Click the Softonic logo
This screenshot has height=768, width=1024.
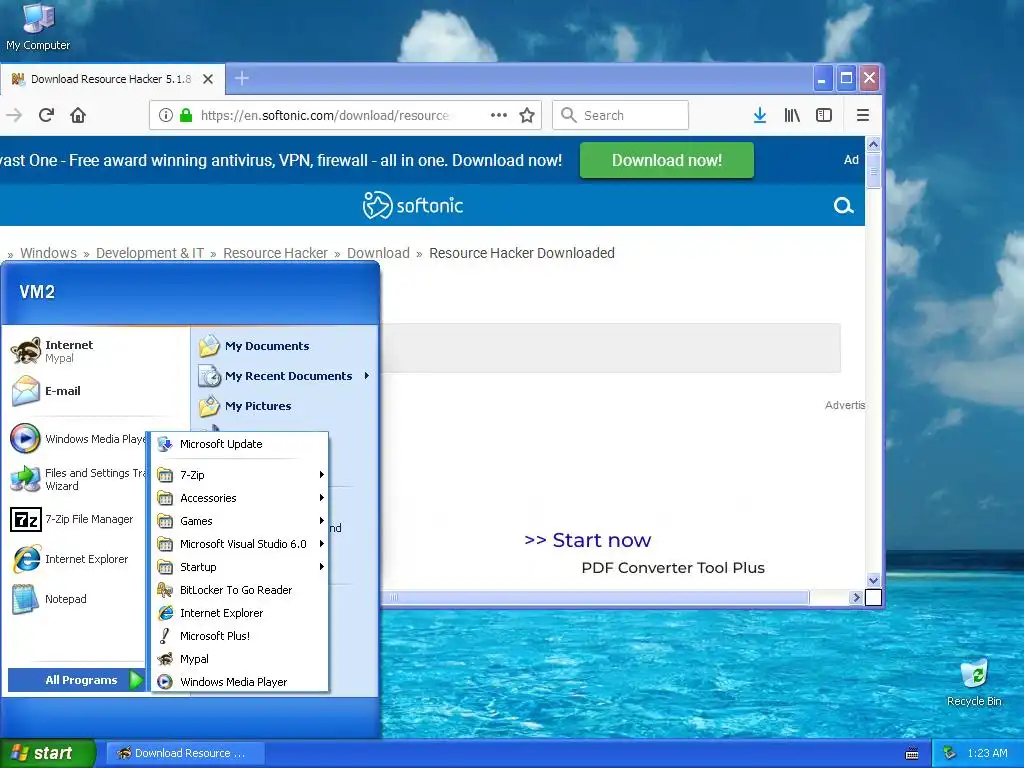coord(413,205)
